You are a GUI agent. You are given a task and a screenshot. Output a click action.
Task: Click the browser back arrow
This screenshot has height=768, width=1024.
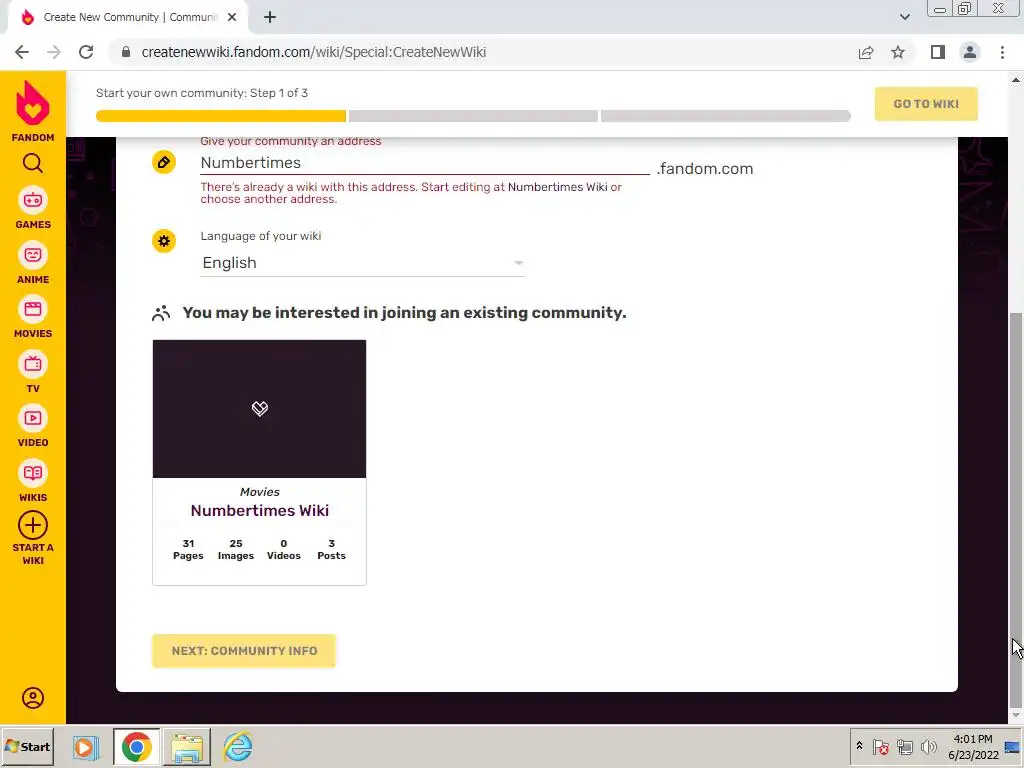tap(22, 52)
